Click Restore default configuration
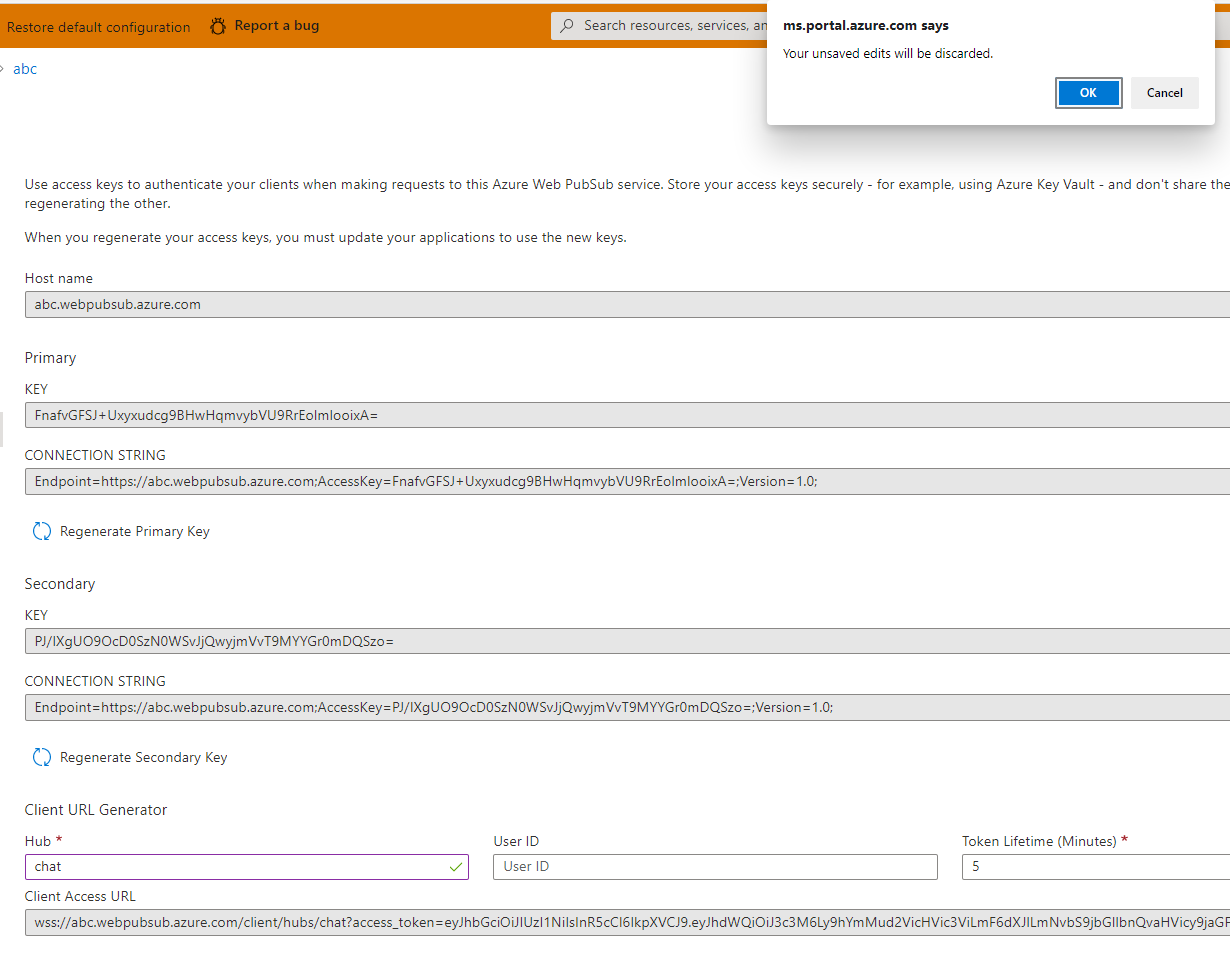Image resolution: width=1230 pixels, height=962 pixels. tap(98, 27)
